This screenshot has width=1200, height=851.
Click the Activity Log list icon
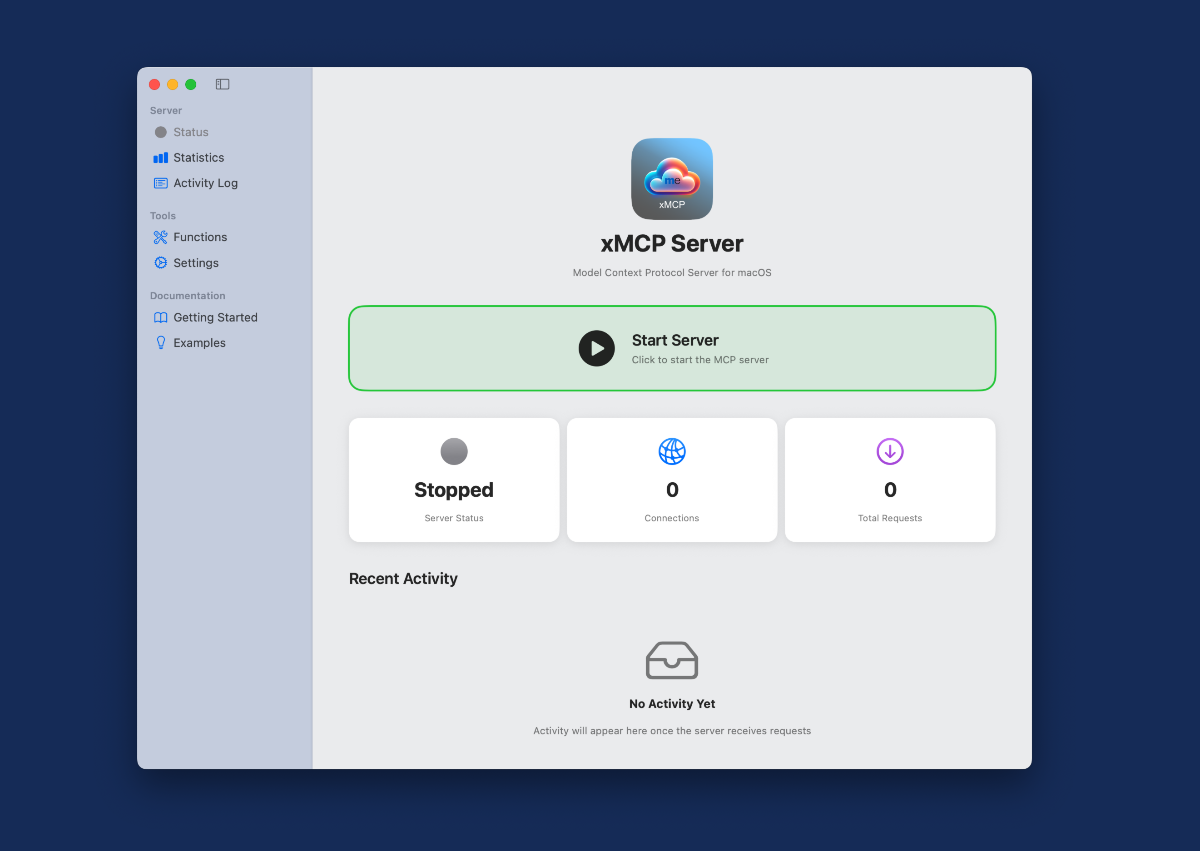160,183
